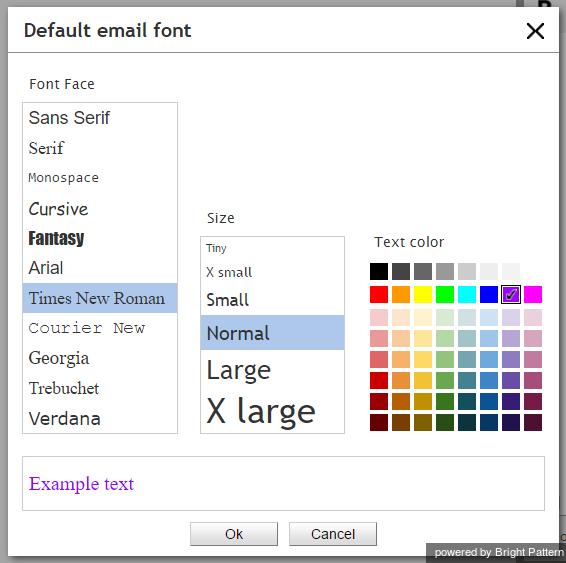Pick the darkest plum swatch under magenta

click(x=533, y=423)
